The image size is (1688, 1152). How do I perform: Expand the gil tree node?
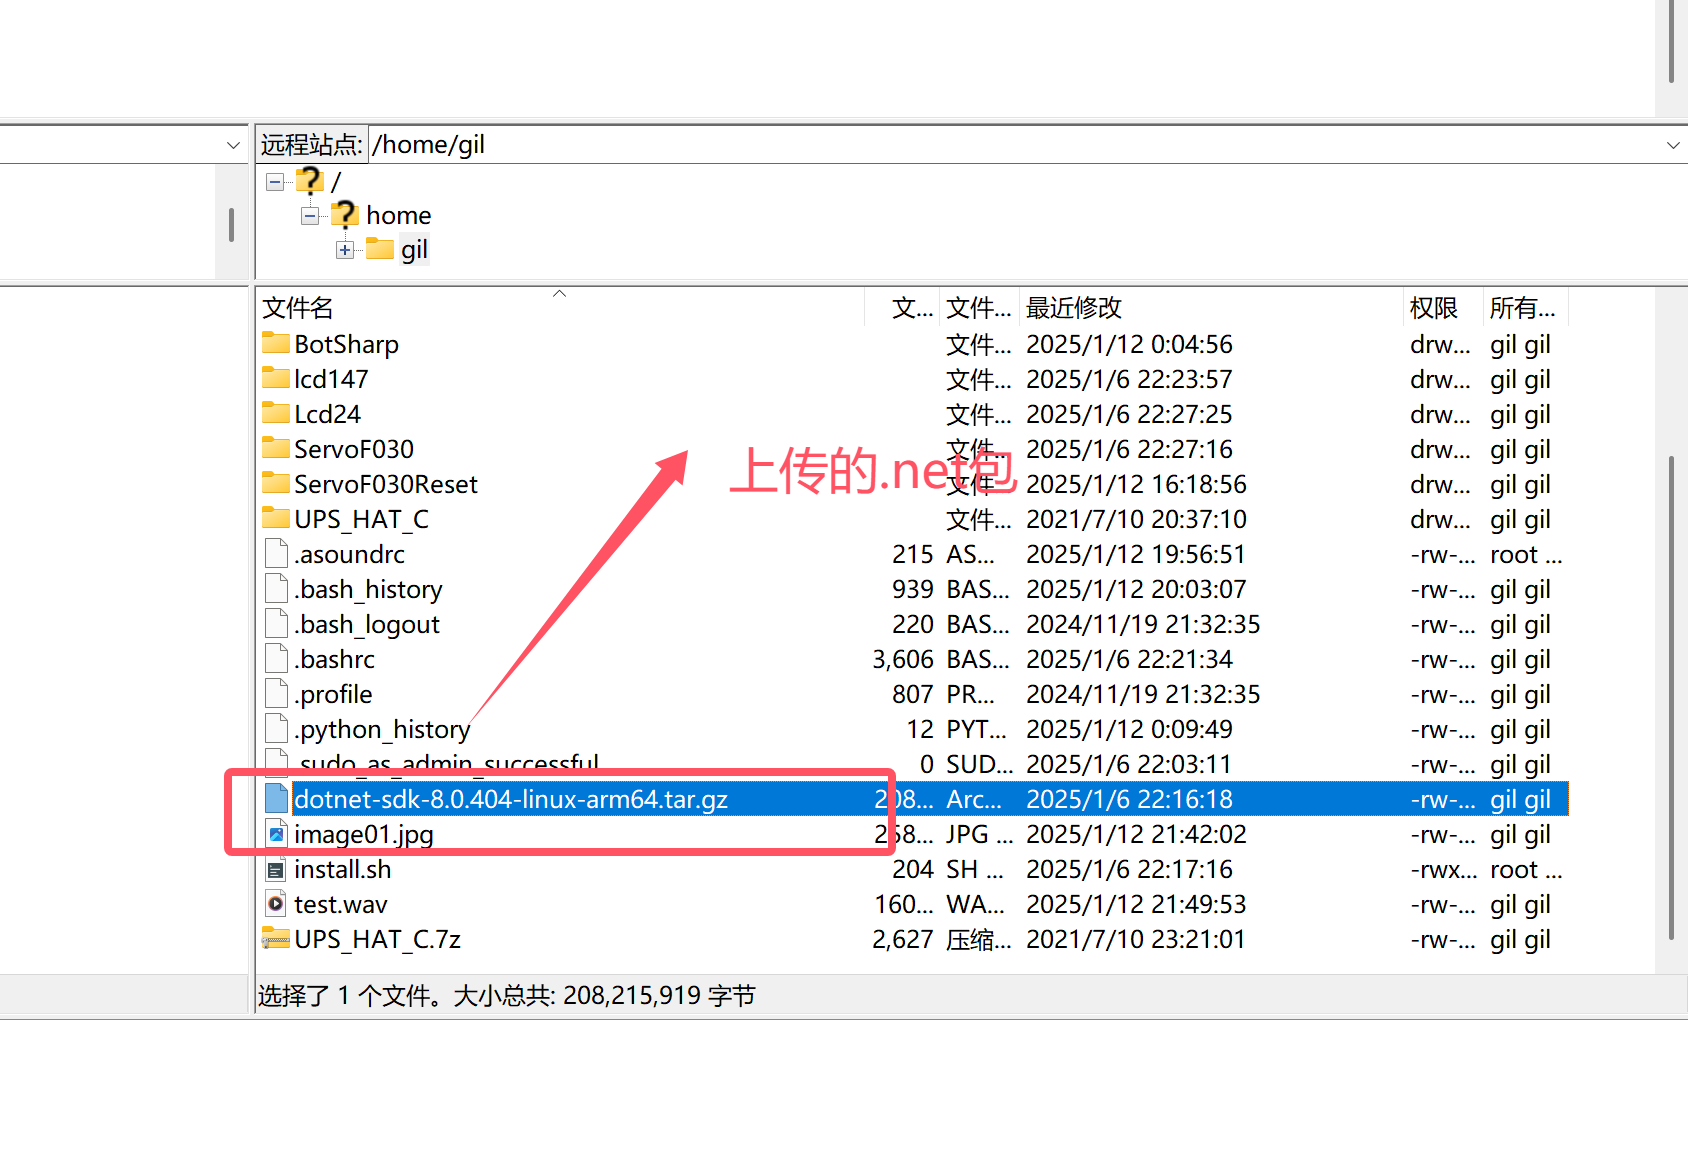pos(345,250)
